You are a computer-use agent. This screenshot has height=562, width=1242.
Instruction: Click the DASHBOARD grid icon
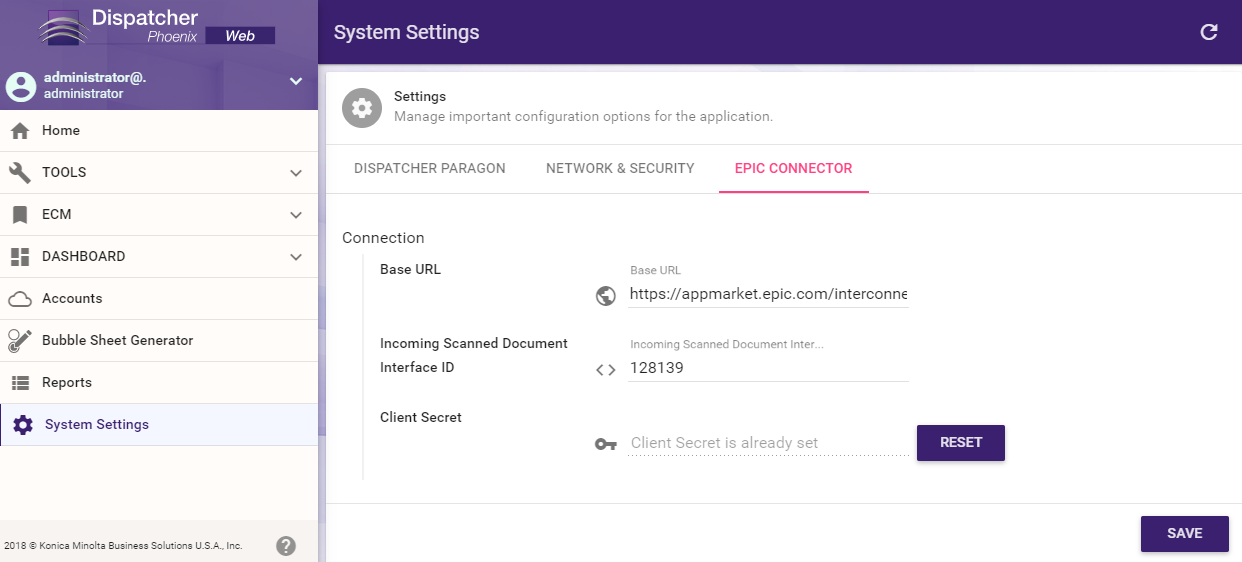coord(20,257)
